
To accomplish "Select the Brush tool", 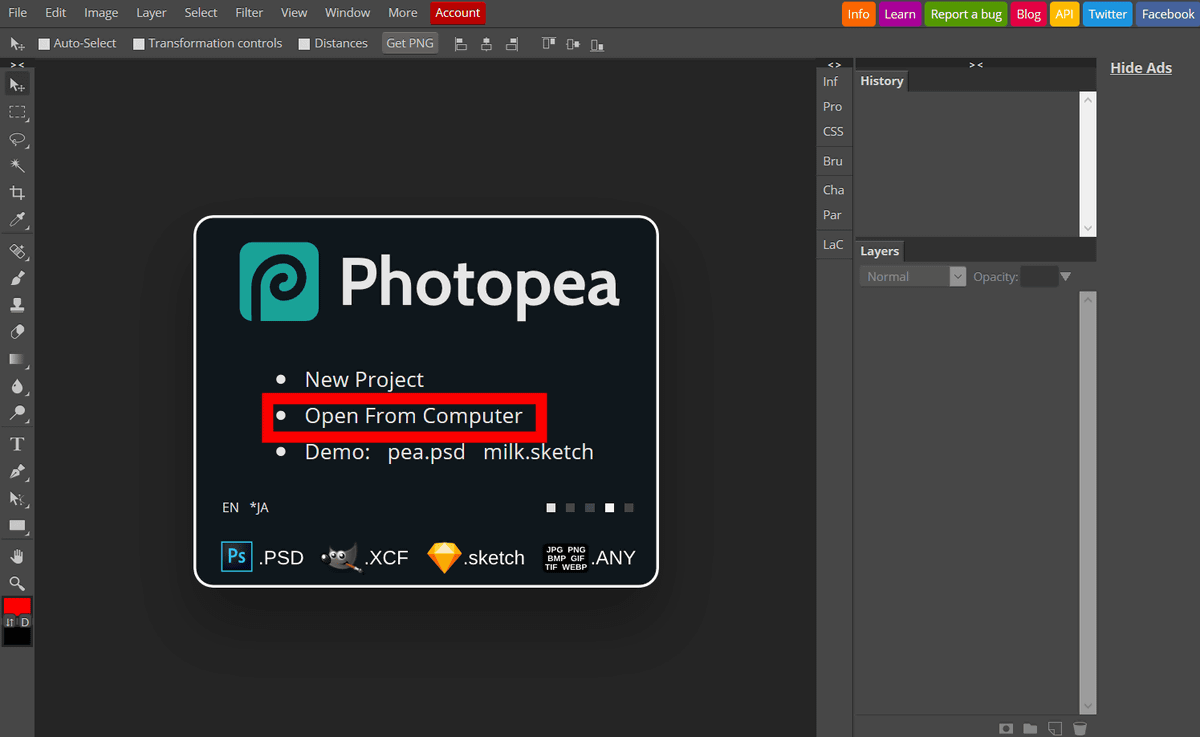I will [x=17, y=278].
